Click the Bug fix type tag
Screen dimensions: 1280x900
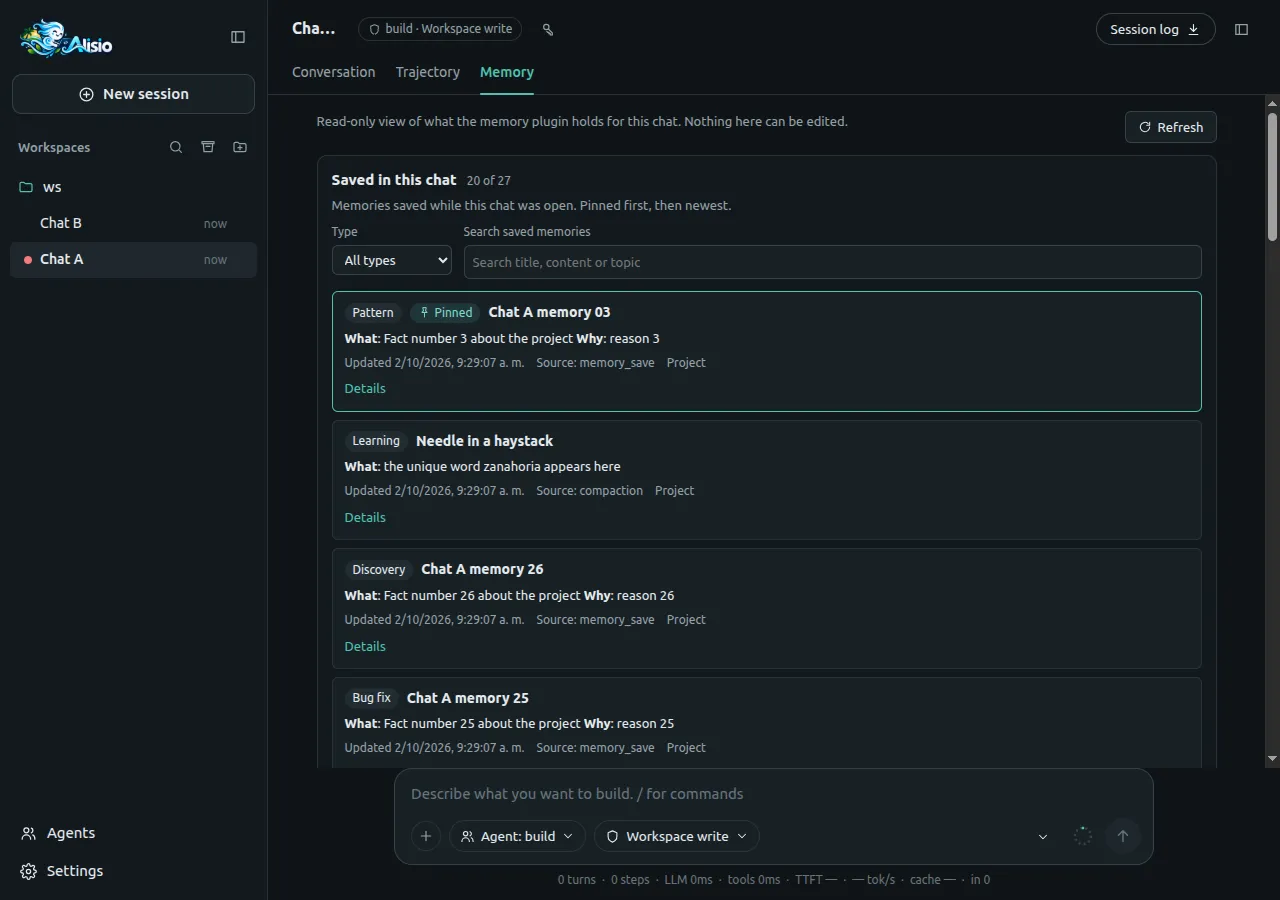[372, 698]
